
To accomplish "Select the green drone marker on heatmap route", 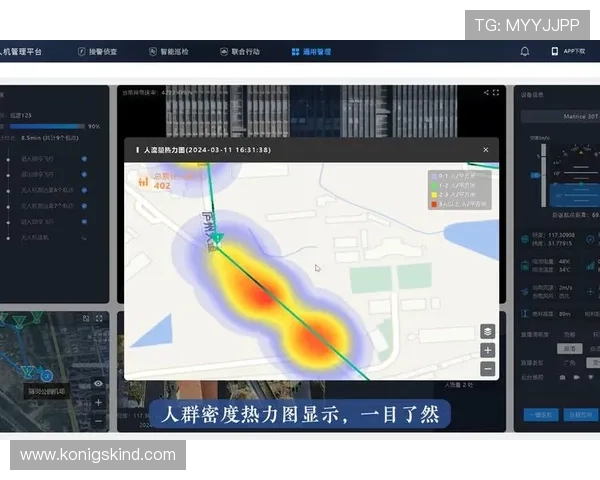I will [217, 238].
